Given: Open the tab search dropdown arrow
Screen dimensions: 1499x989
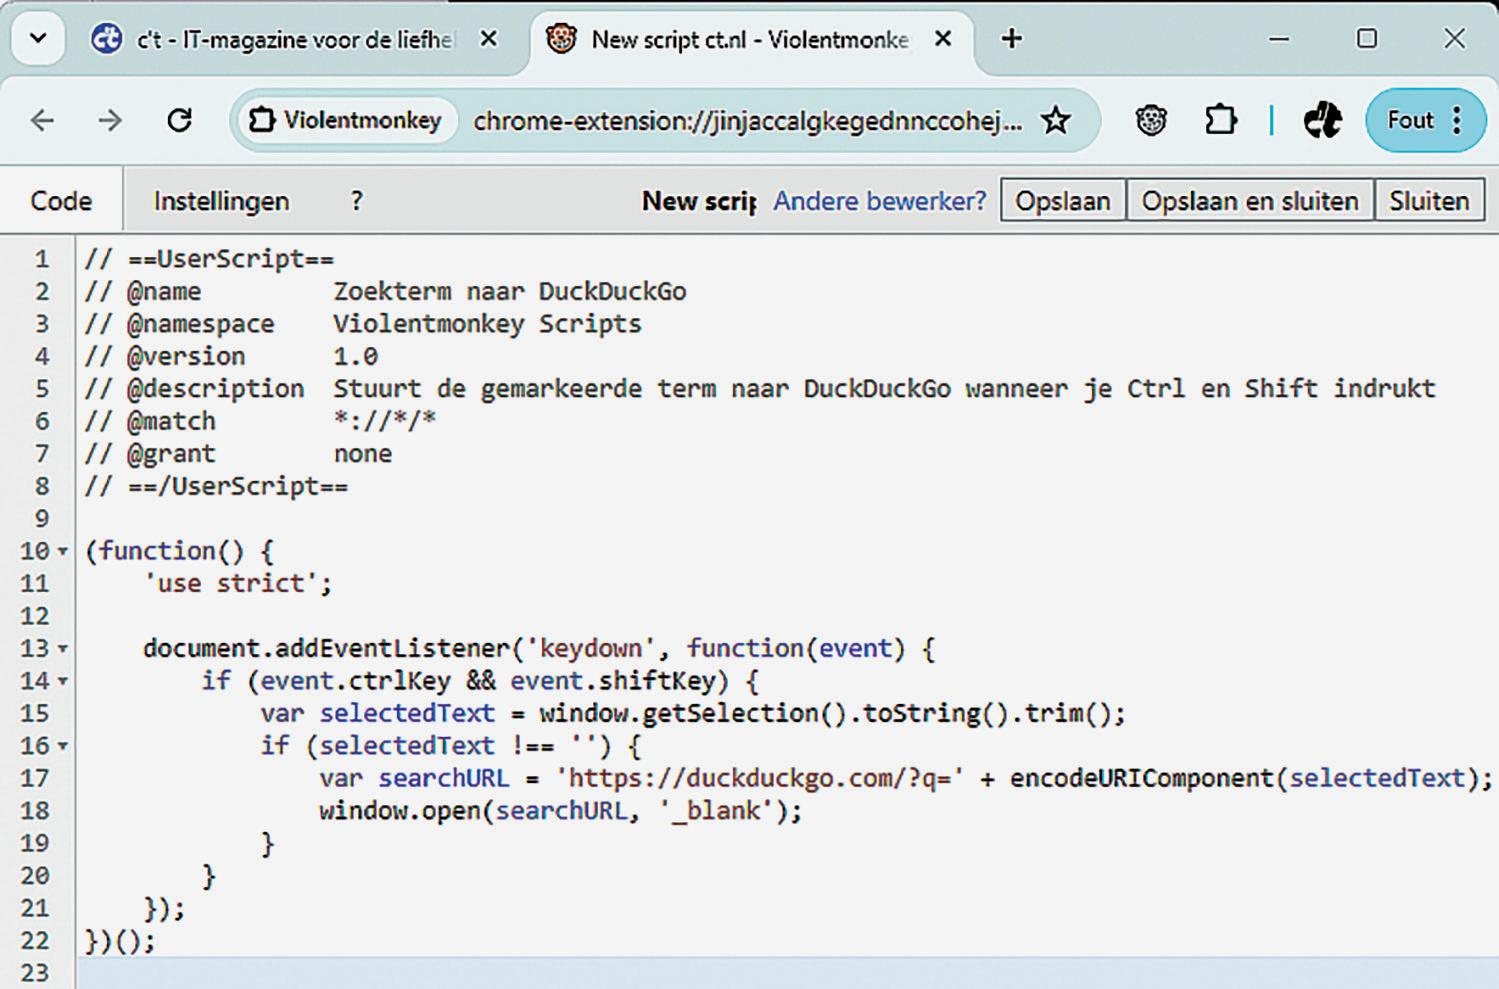Looking at the screenshot, I should pos(38,39).
